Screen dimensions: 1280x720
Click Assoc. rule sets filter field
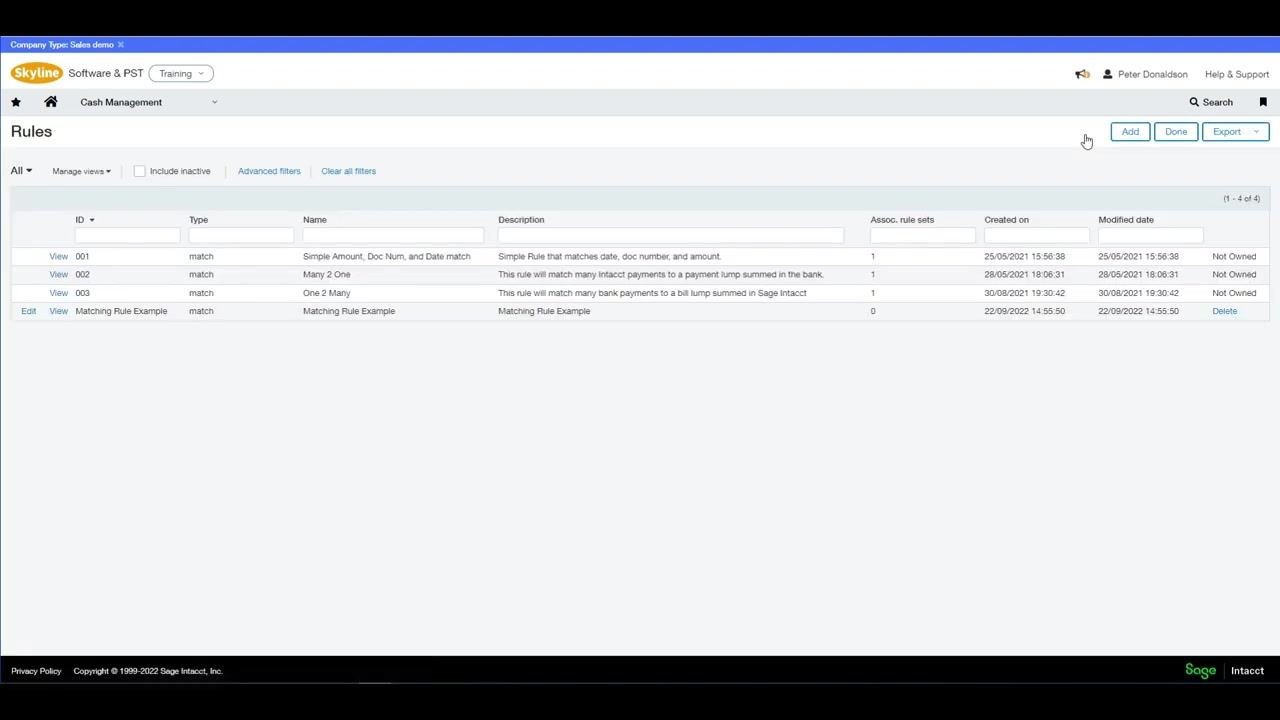click(x=923, y=236)
